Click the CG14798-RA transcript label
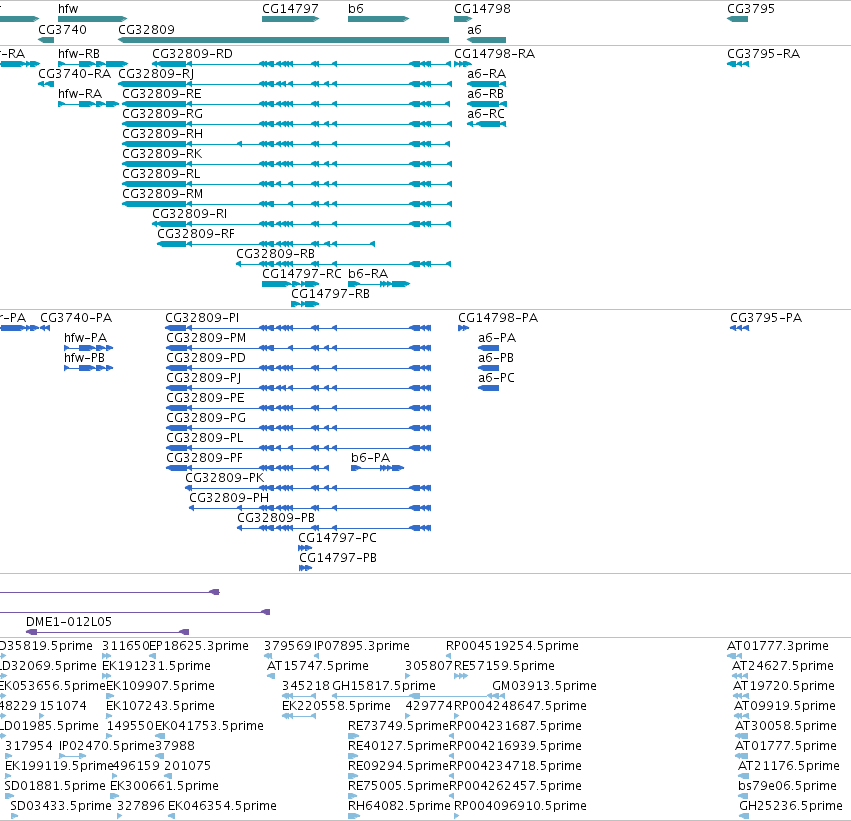The height and width of the screenshot is (821, 851). coord(494,54)
